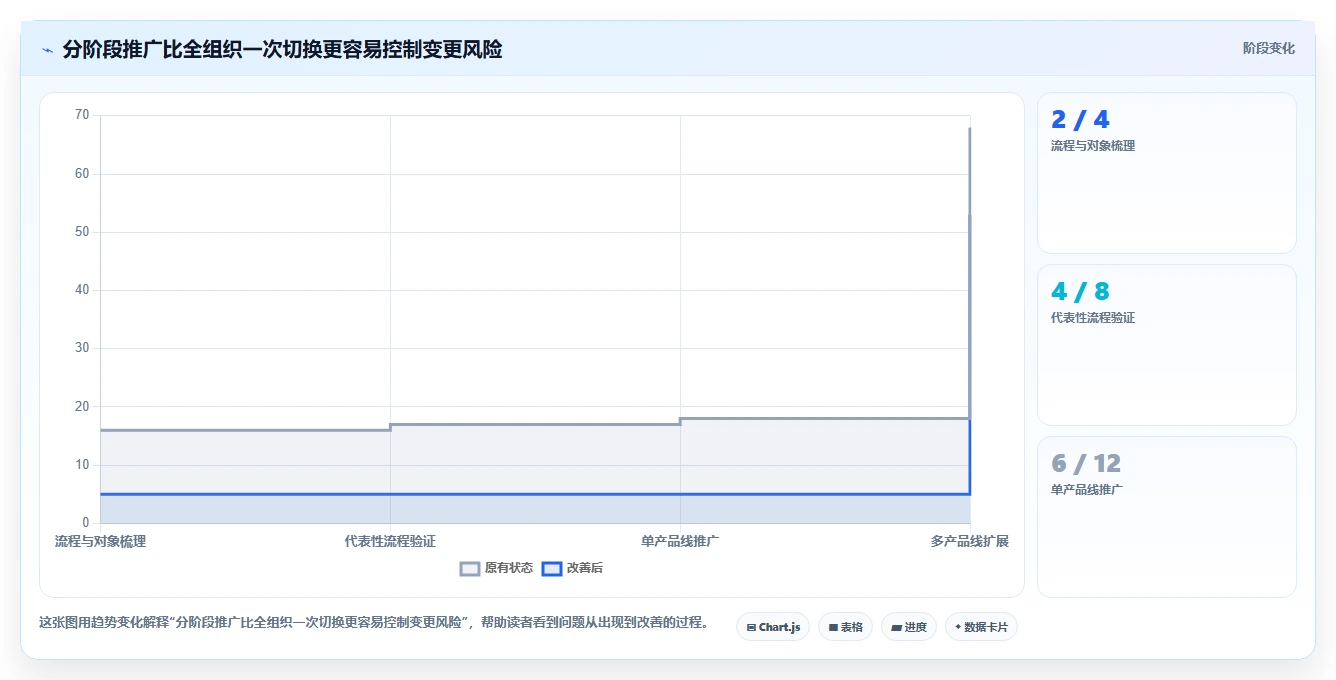Click the 6 / 12 value text
1336x680 pixels.
1086,464
